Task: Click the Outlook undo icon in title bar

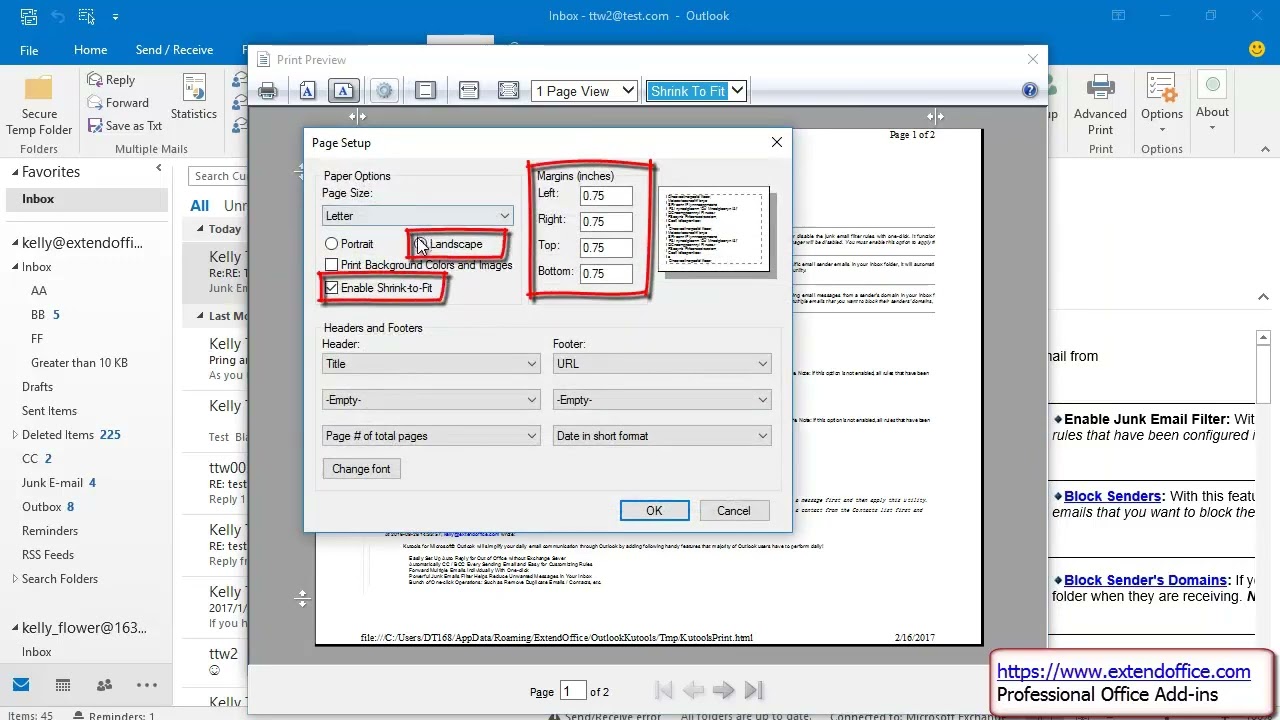Action: click(57, 16)
